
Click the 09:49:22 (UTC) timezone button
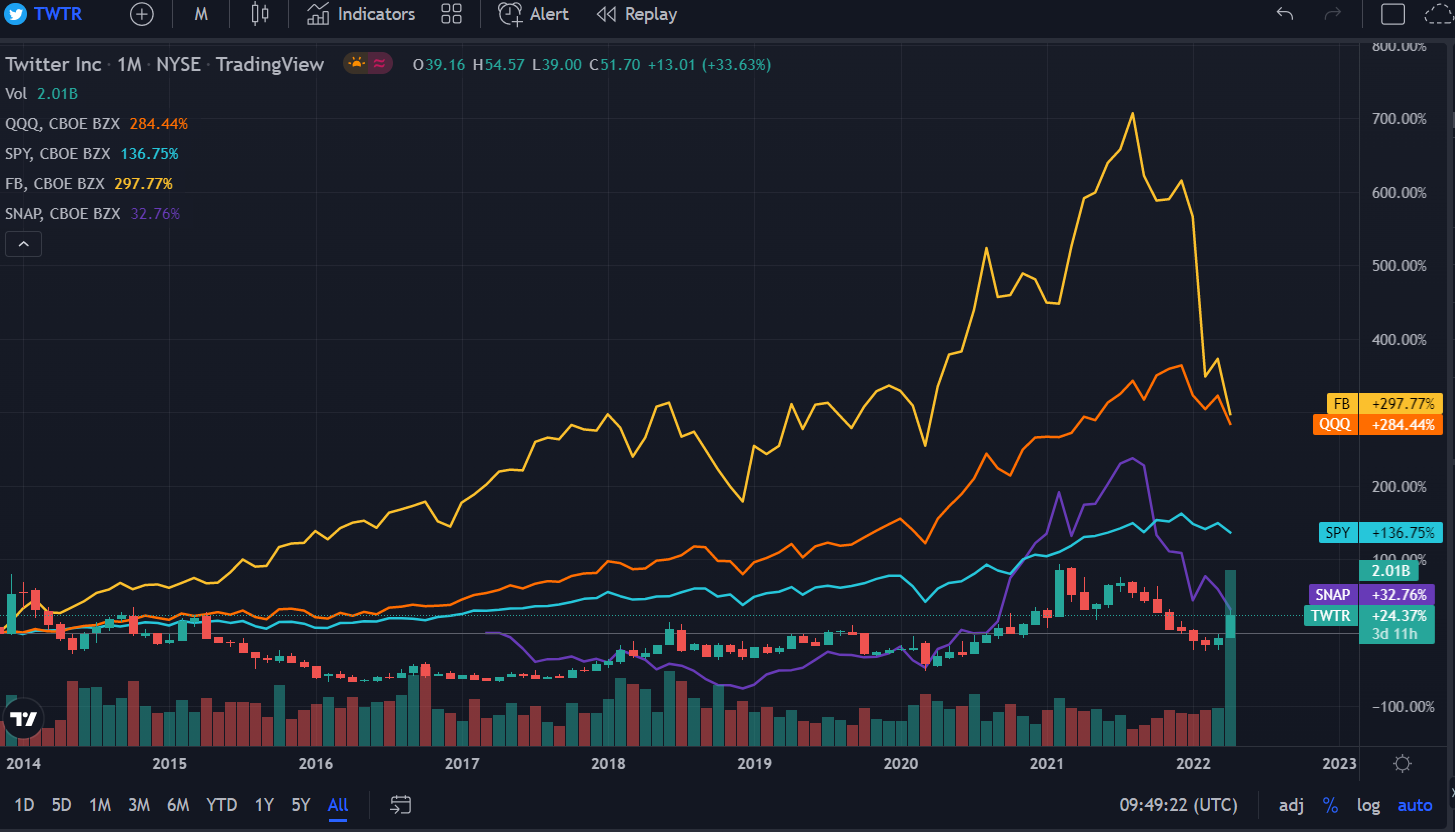pyautogui.click(x=1178, y=805)
